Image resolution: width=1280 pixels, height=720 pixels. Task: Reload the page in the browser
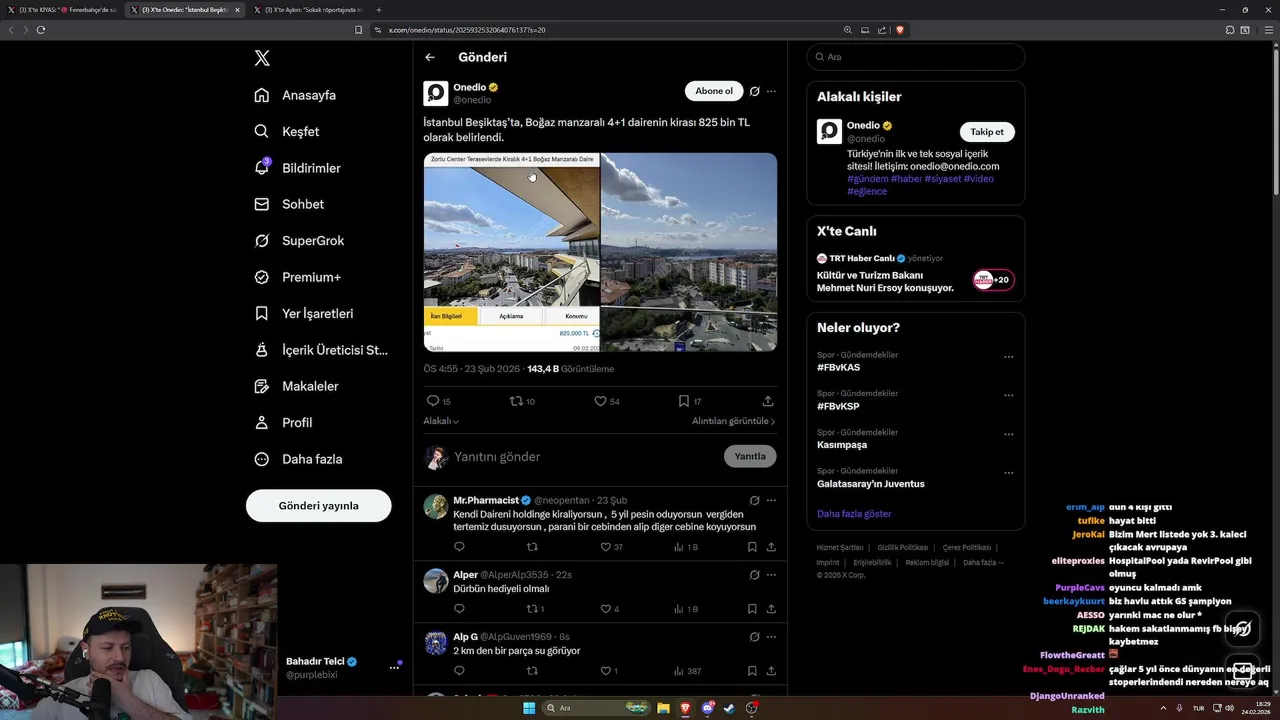[x=41, y=30]
